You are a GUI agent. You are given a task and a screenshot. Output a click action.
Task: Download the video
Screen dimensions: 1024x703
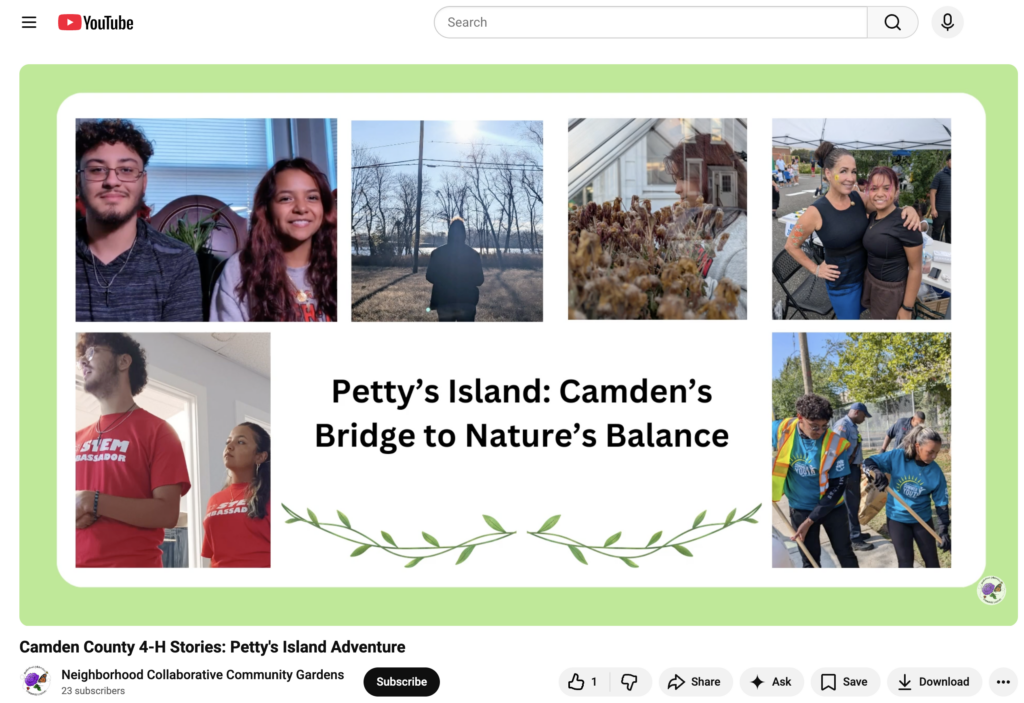(933, 682)
